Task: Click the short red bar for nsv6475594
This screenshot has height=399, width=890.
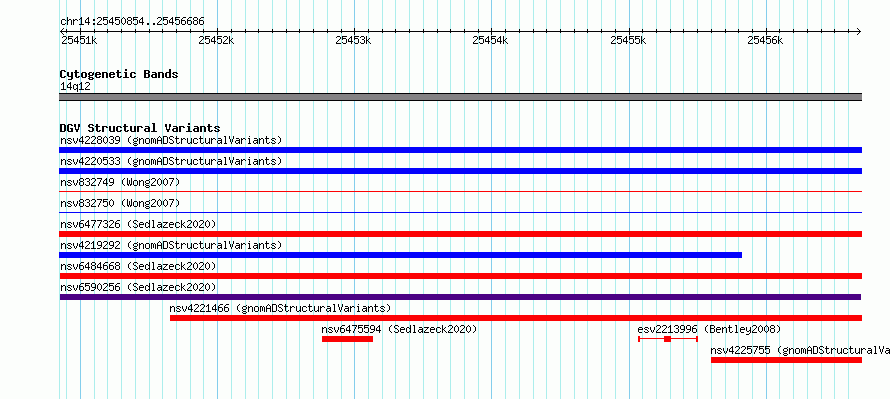Action: coord(347,339)
